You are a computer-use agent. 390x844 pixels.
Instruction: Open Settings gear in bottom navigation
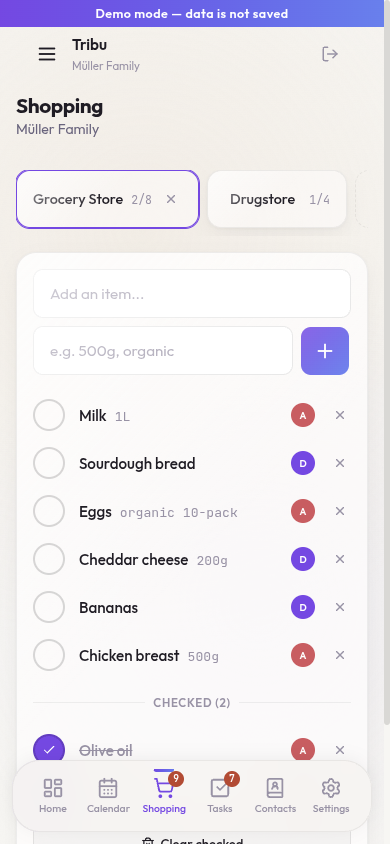(x=331, y=796)
